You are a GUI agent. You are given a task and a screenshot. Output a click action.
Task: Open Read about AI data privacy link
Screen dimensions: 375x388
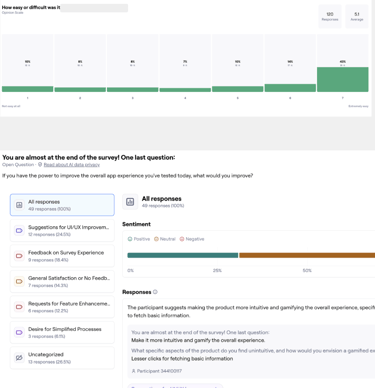pos(72,165)
